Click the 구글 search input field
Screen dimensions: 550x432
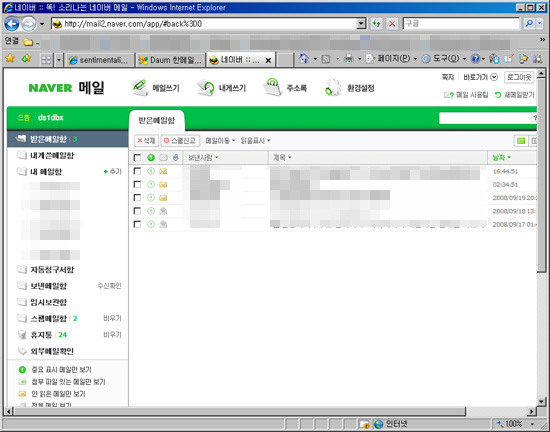click(x=461, y=24)
